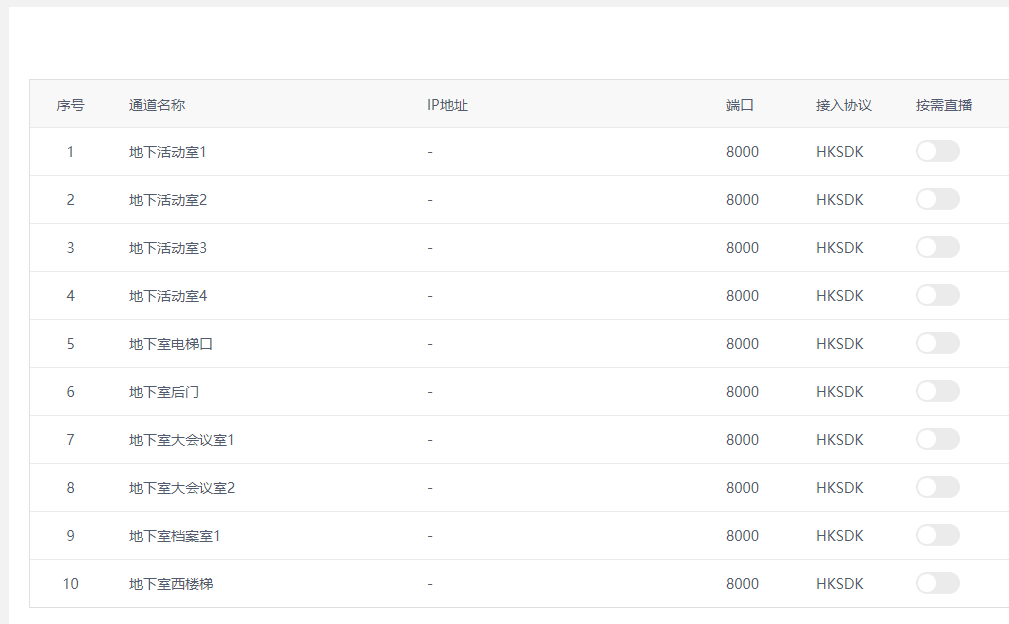Switch on live toggle for 地下室西楼梯
1009x624 pixels.
pos(937,583)
